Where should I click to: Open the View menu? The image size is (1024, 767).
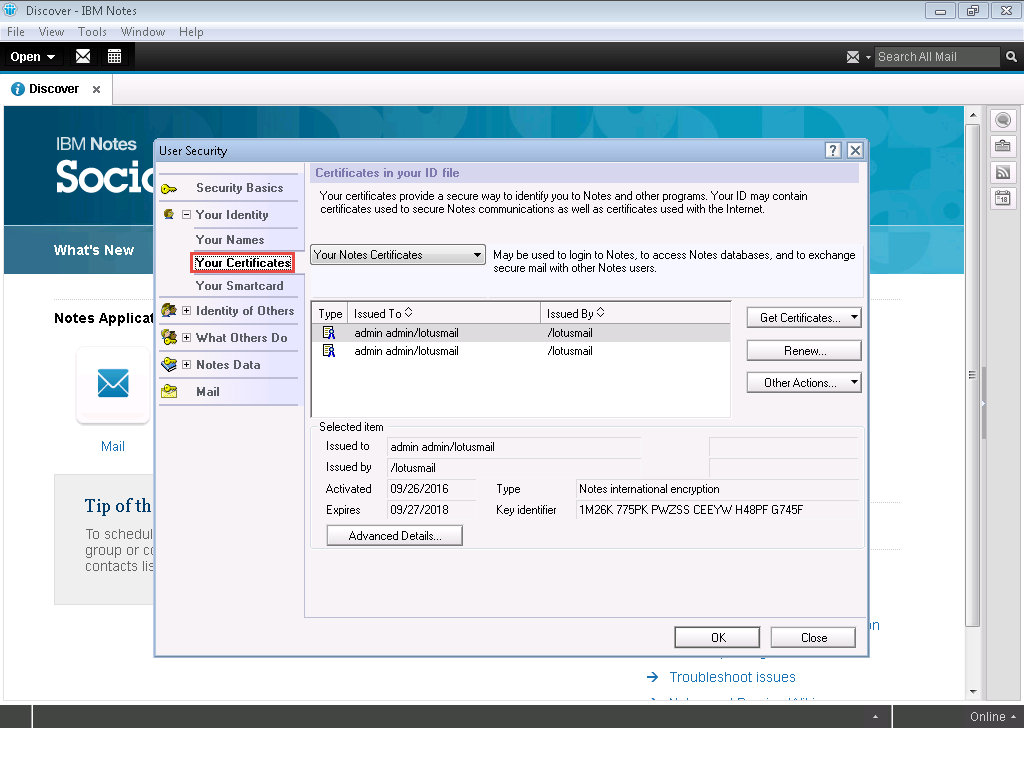click(x=51, y=32)
